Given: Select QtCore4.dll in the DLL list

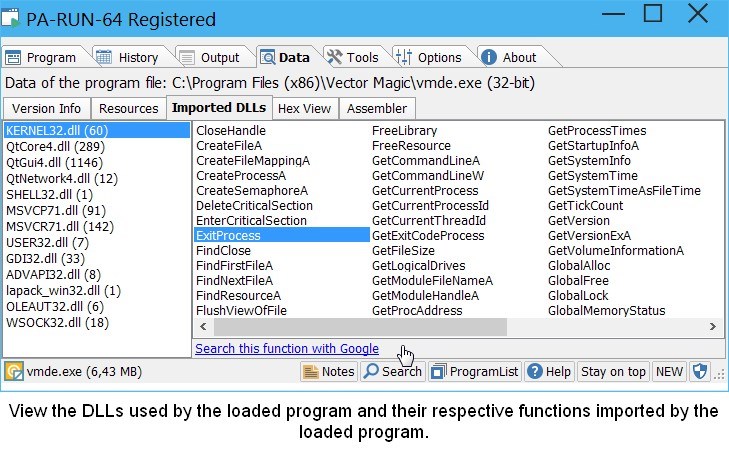Looking at the screenshot, I should 48,147.
